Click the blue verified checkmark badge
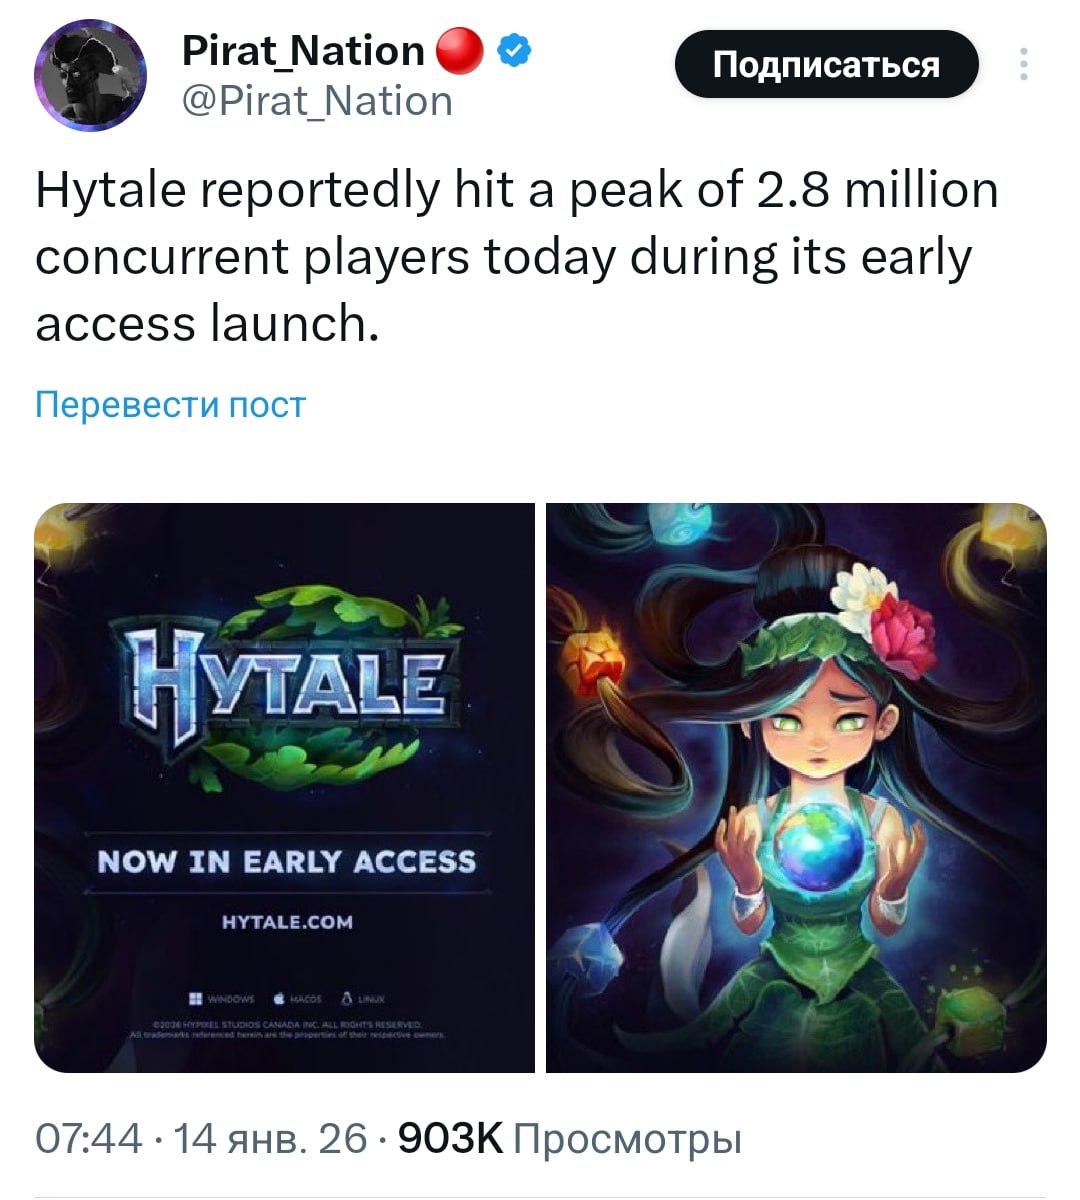Viewport: 1080px width, 1200px height. pos(516,50)
